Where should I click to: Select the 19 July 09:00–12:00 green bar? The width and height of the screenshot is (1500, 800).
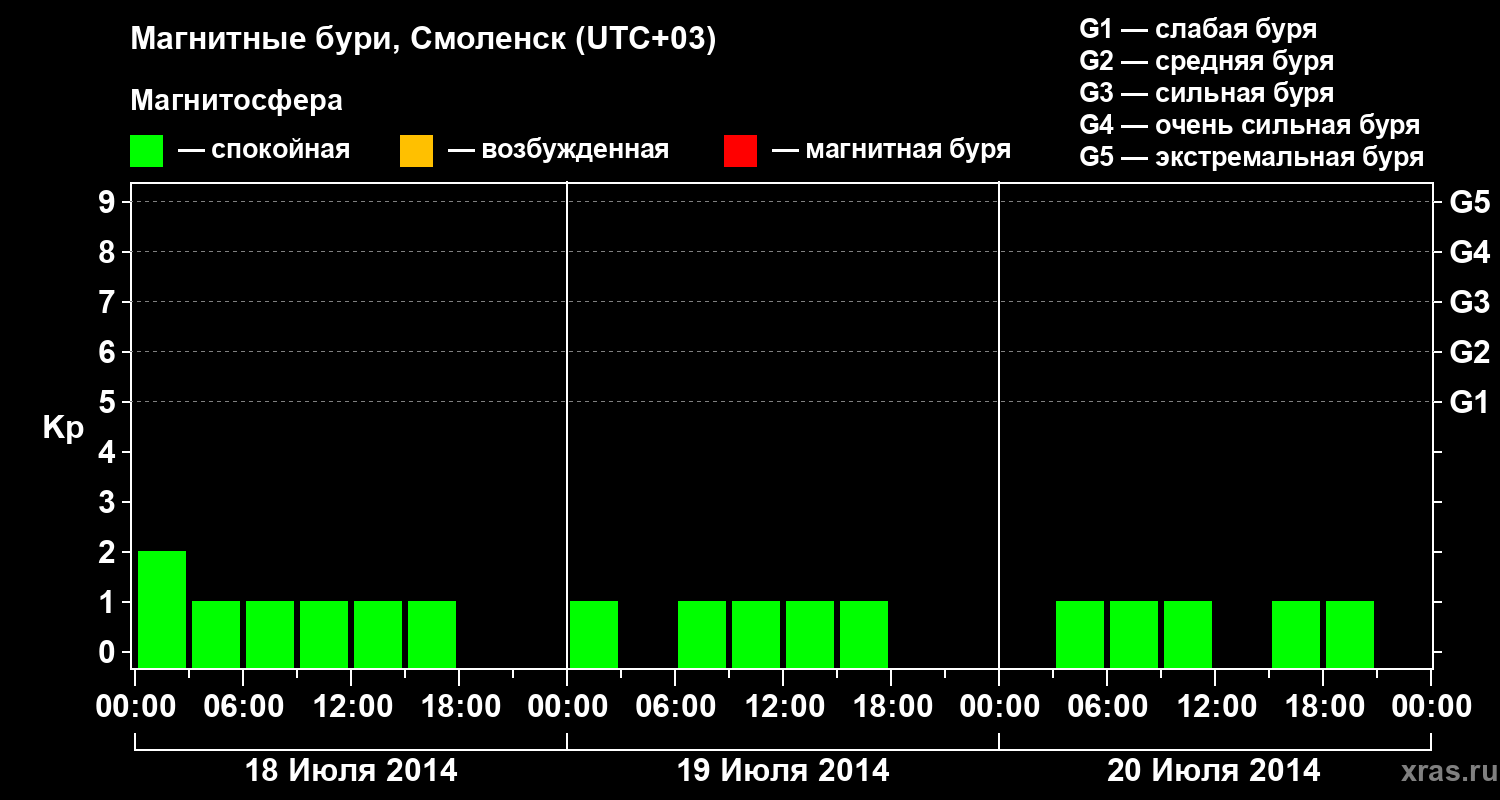click(756, 634)
